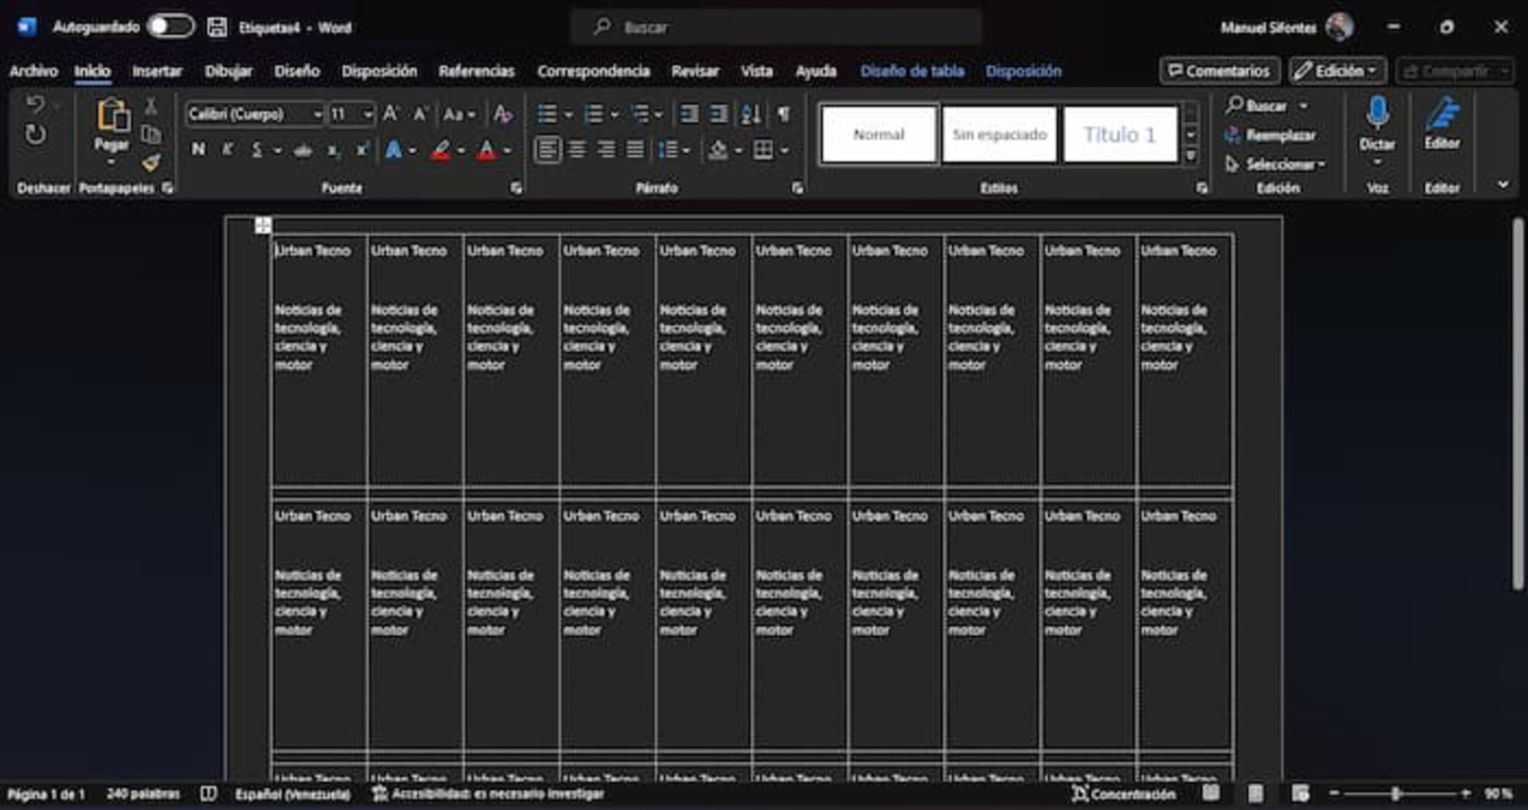
Task: Switch to the Referencias tab
Action: 476,71
